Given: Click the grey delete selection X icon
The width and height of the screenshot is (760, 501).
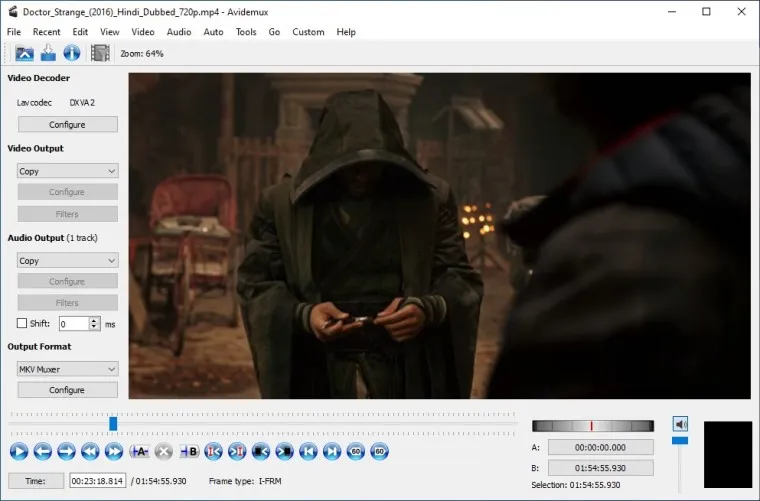Looking at the screenshot, I should 164,452.
